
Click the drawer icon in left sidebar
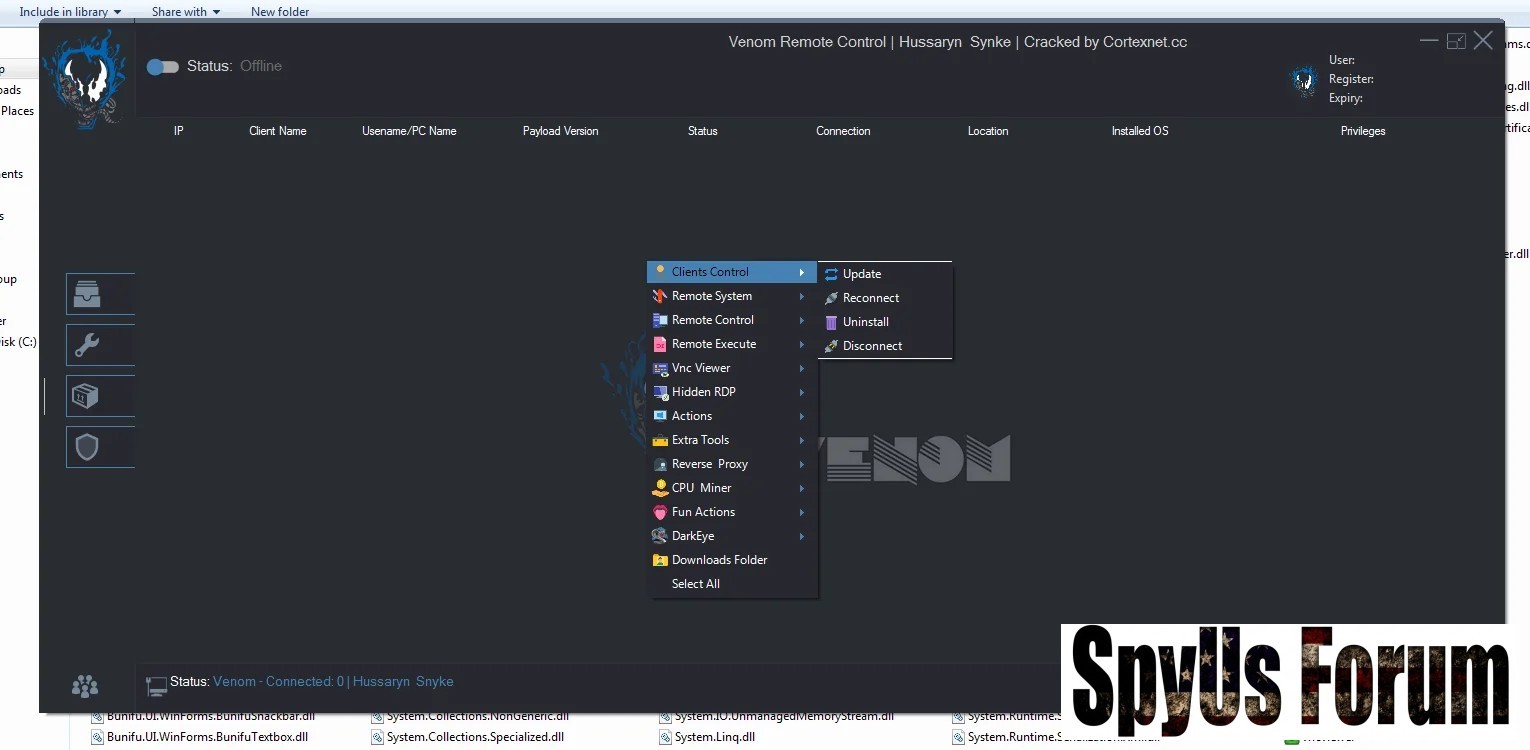point(87,294)
